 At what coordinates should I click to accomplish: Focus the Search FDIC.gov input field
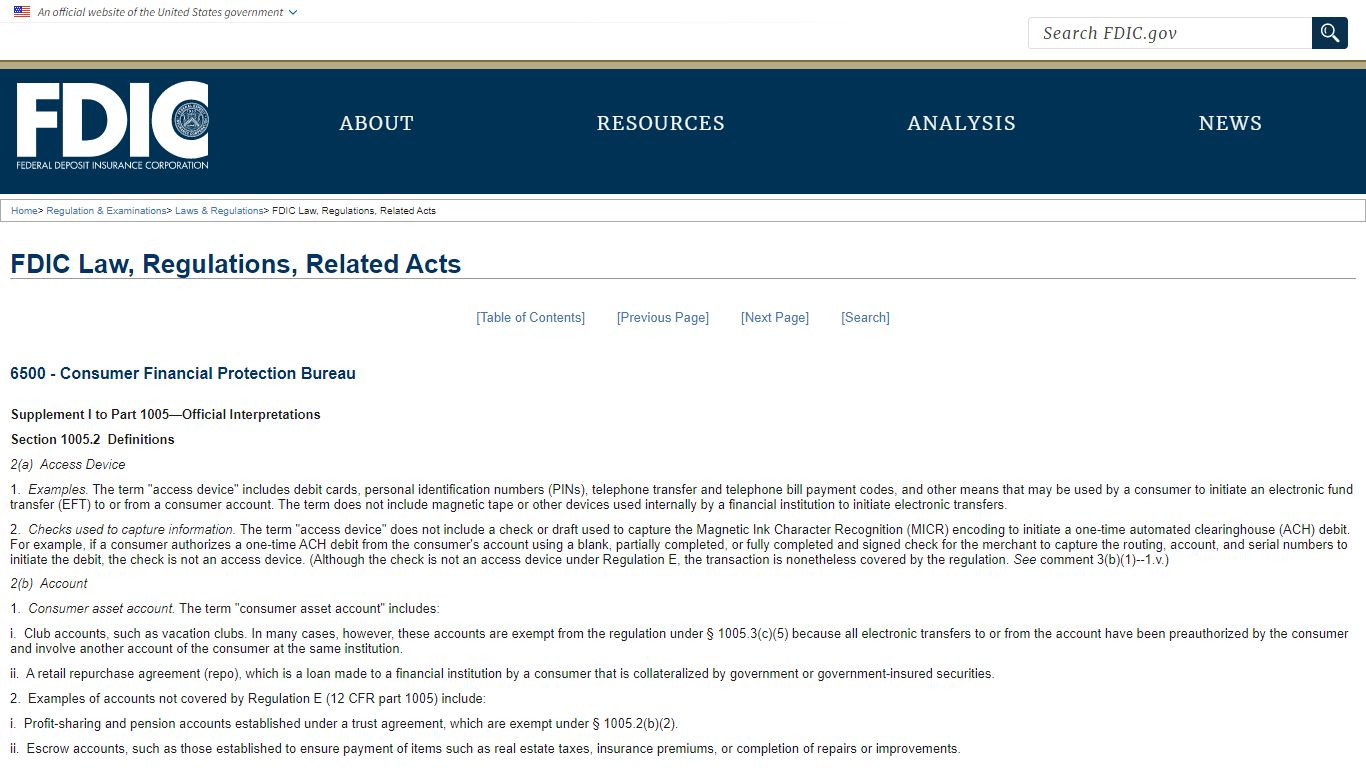1170,33
